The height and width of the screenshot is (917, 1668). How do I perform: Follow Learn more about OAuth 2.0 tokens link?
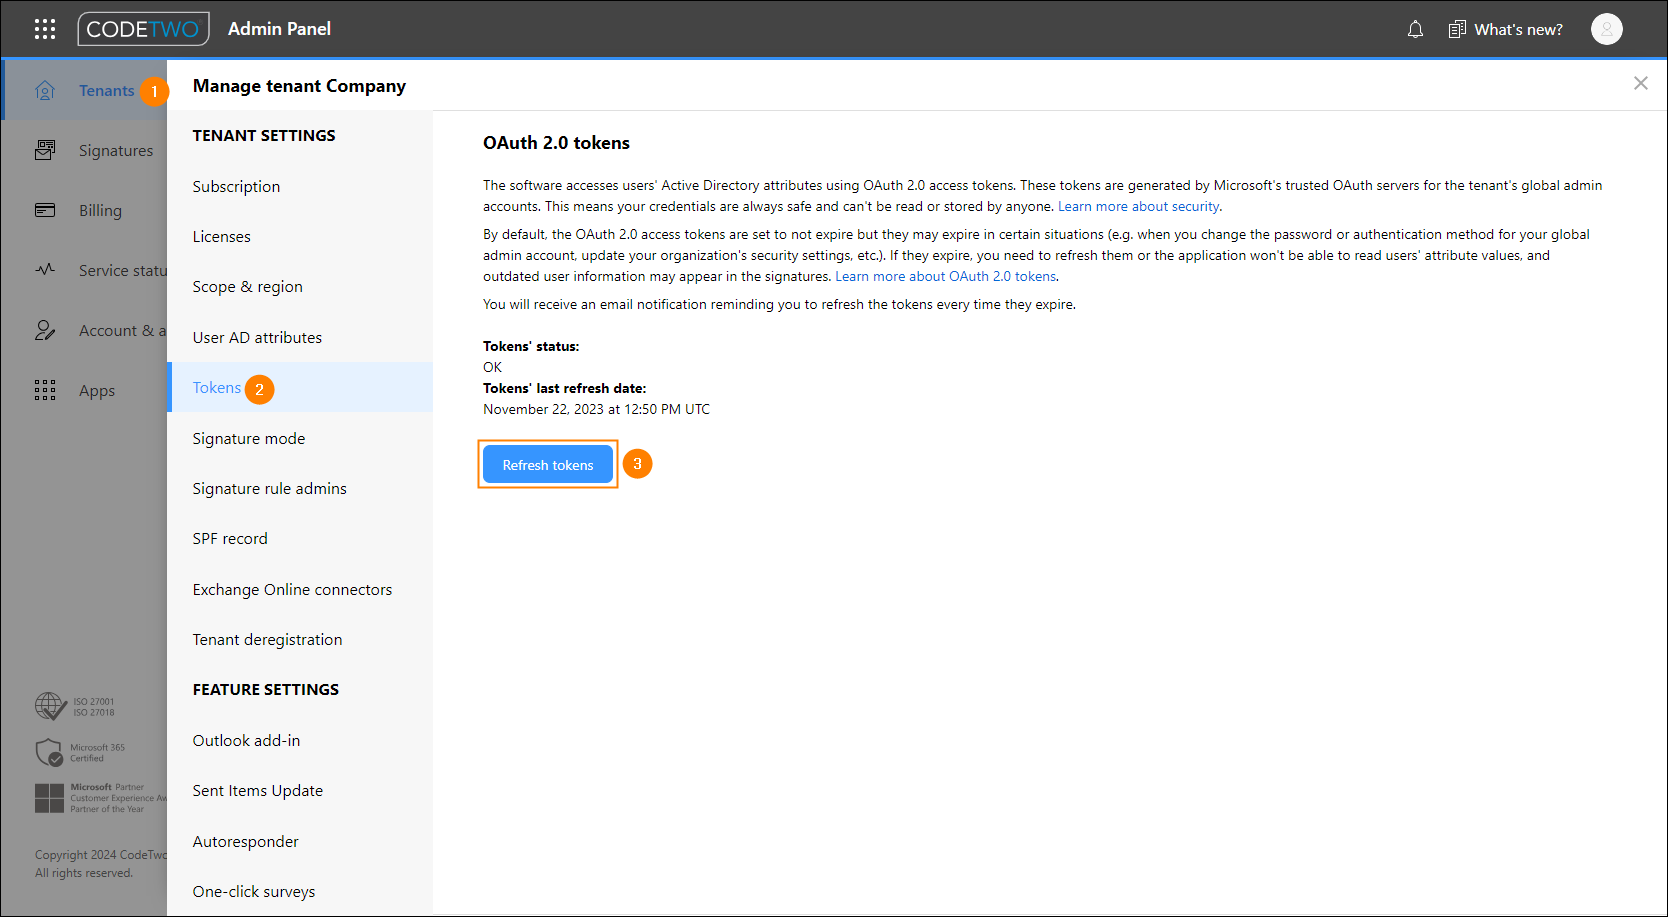coord(946,276)
